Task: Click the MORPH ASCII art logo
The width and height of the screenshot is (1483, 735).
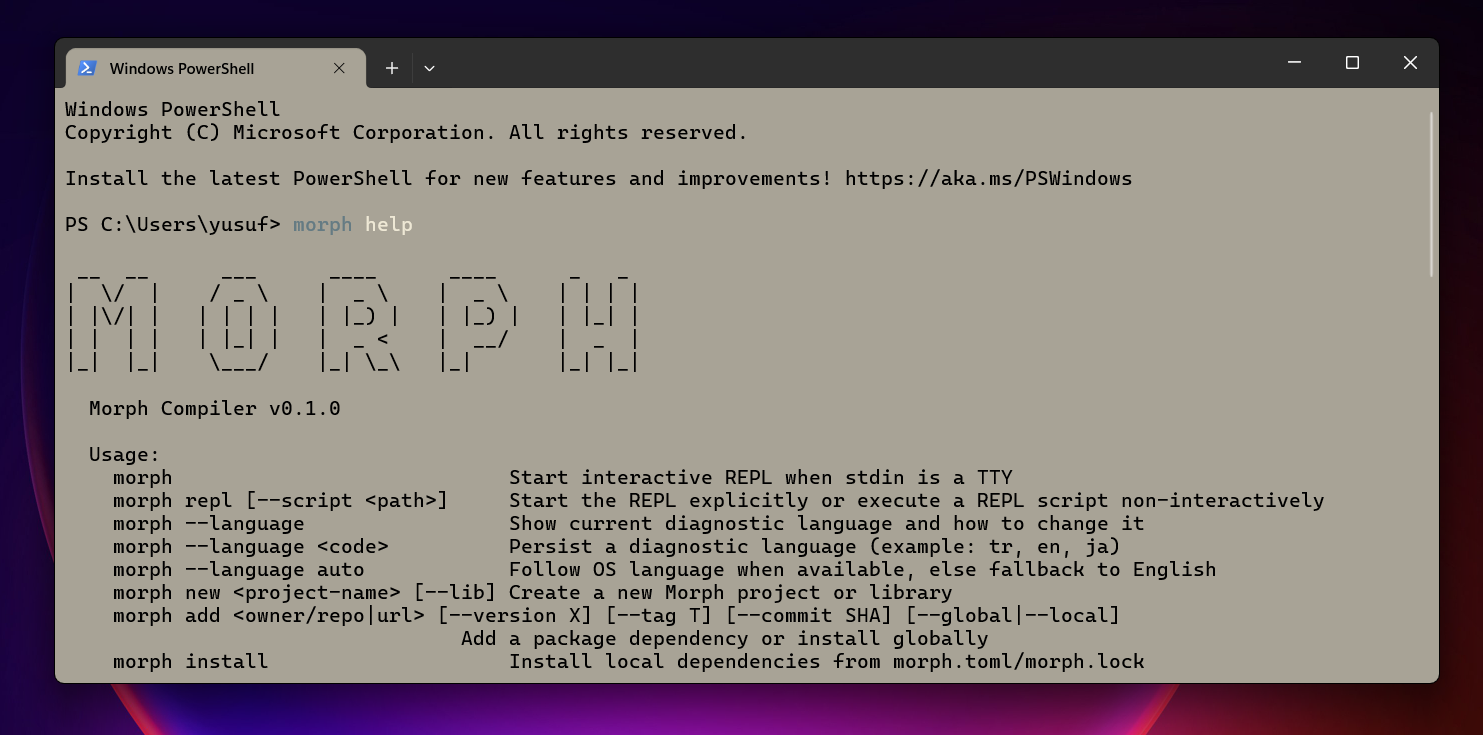Action: pyautogui.click(x=350, y=318)
